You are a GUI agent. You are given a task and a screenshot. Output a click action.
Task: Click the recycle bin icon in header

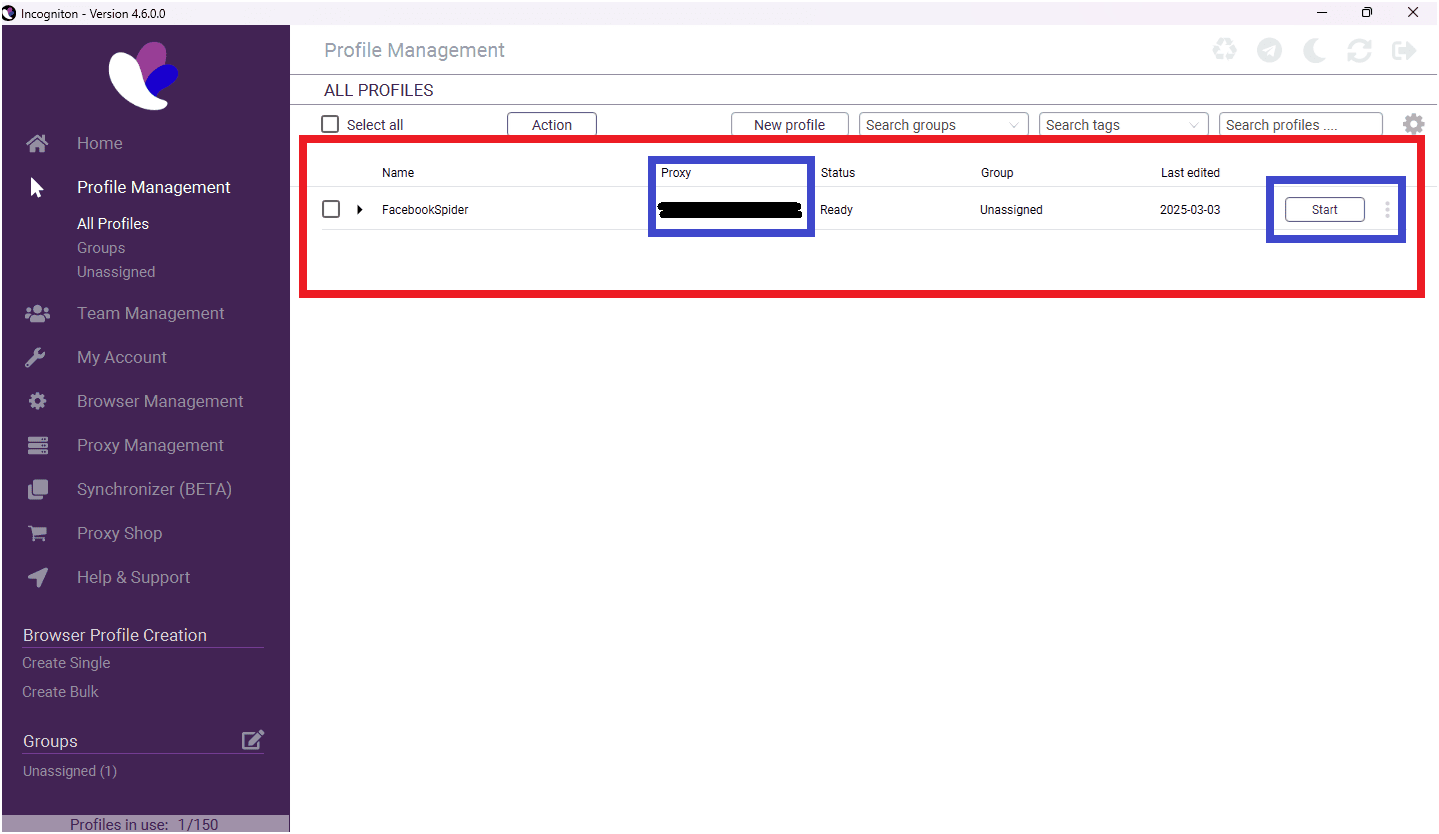click(x=1224, y=50)
